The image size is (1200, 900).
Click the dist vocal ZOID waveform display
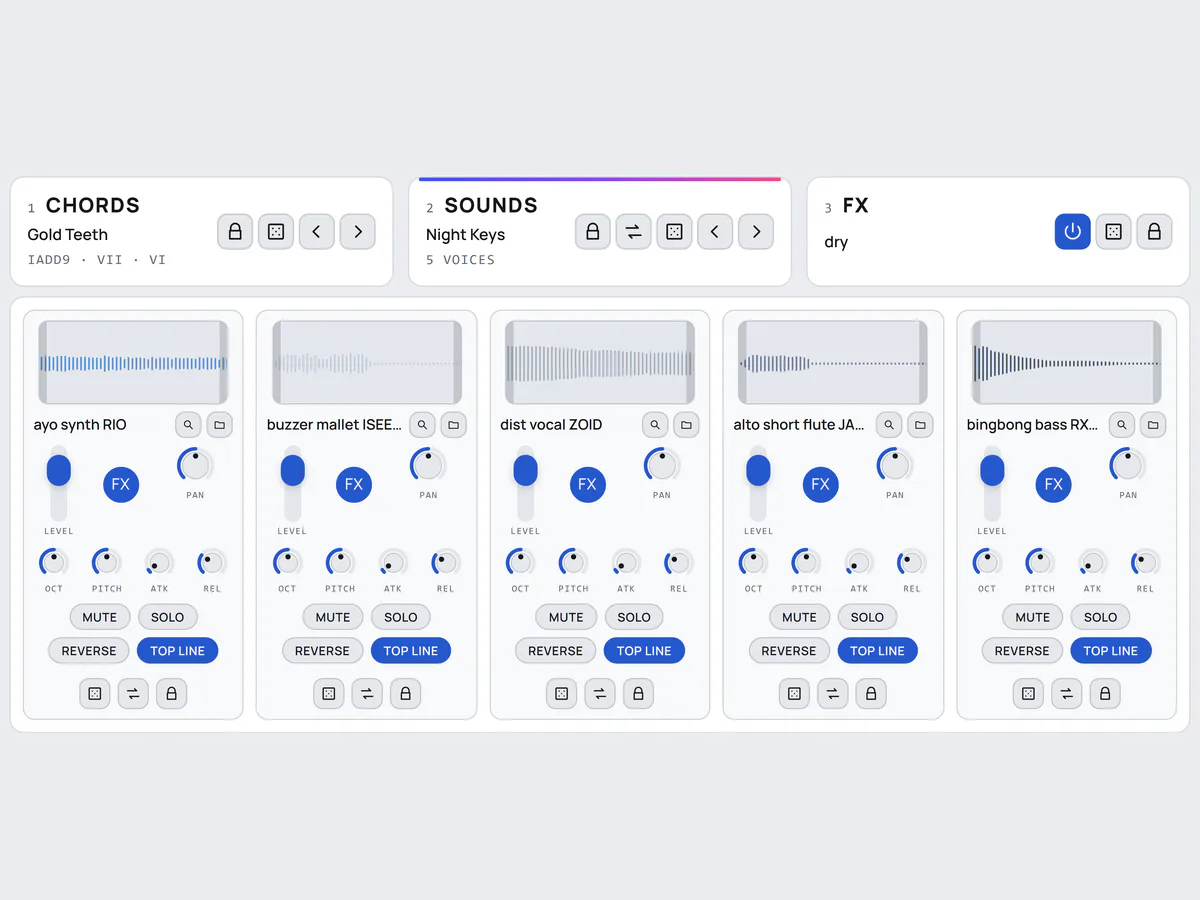[600, 363]
